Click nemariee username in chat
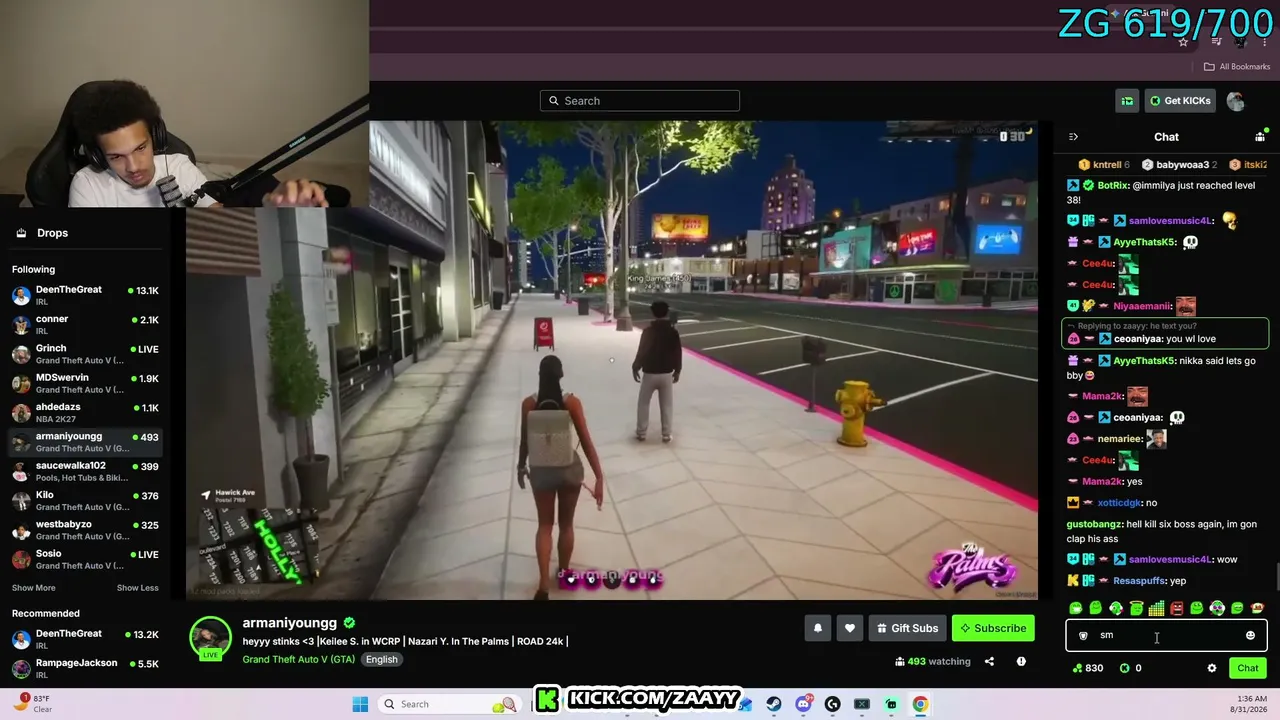The width and height of the screenshot is (1280, 720). coord(1120,439)
